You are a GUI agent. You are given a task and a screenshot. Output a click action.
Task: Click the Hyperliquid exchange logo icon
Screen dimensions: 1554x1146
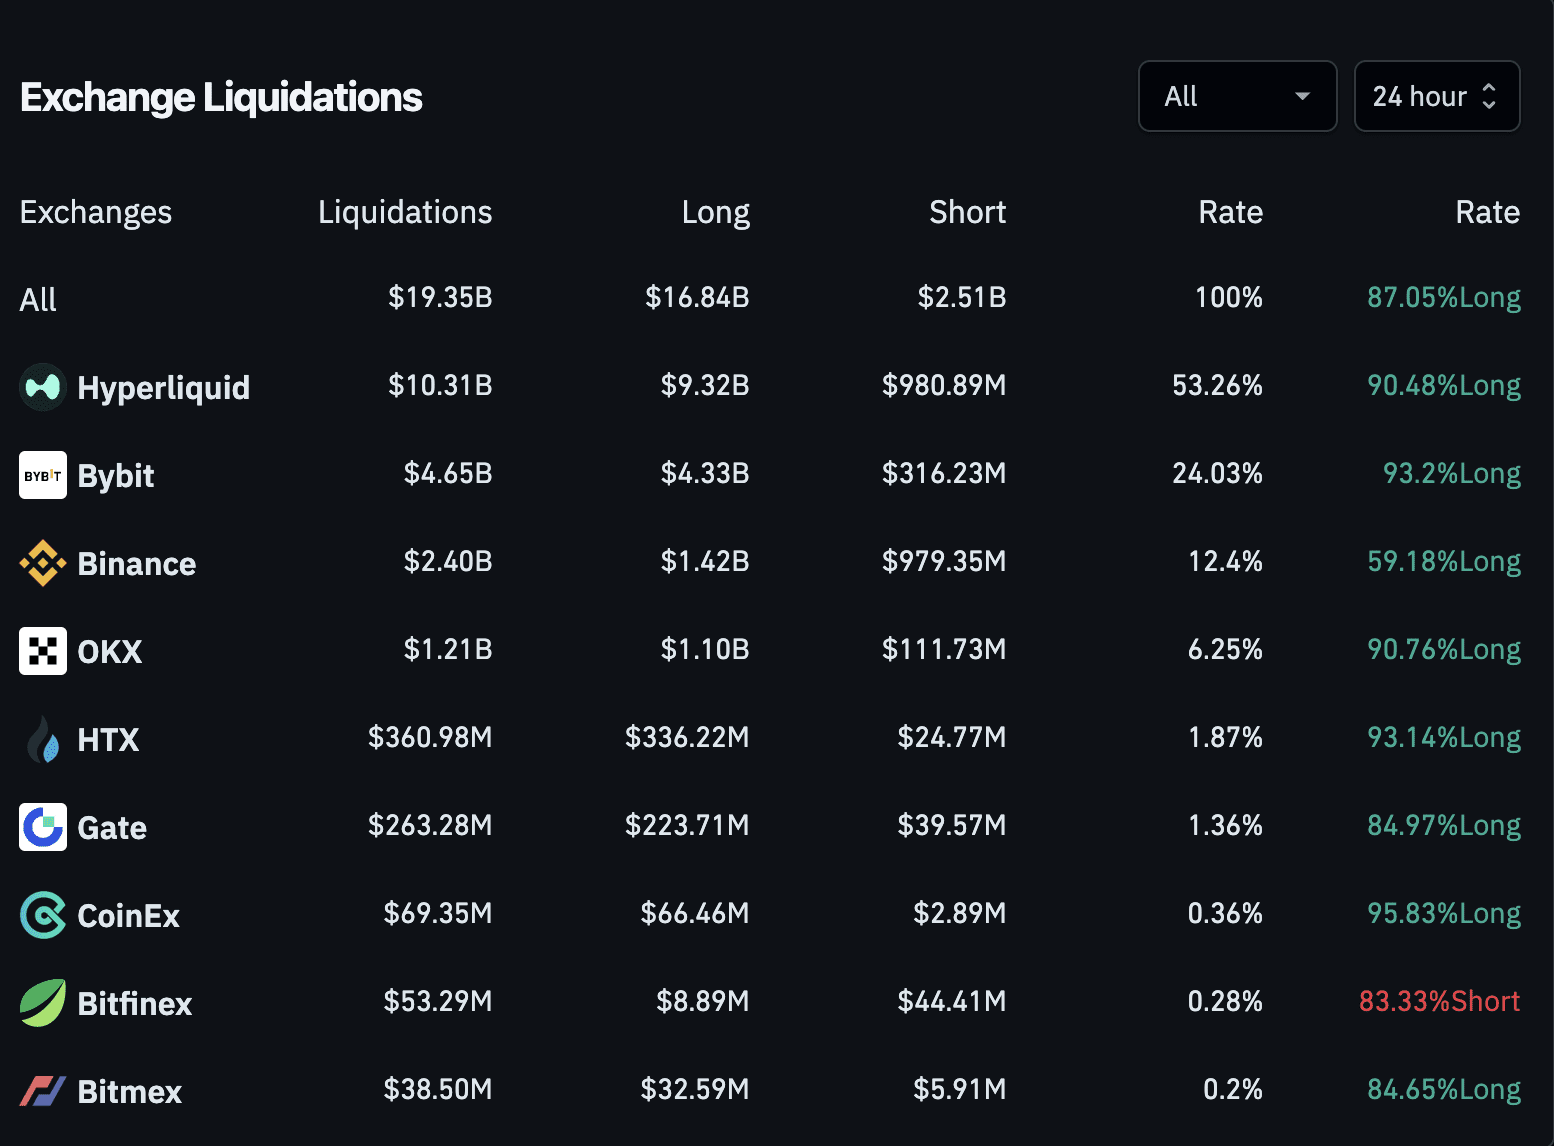tap(43, 387)
